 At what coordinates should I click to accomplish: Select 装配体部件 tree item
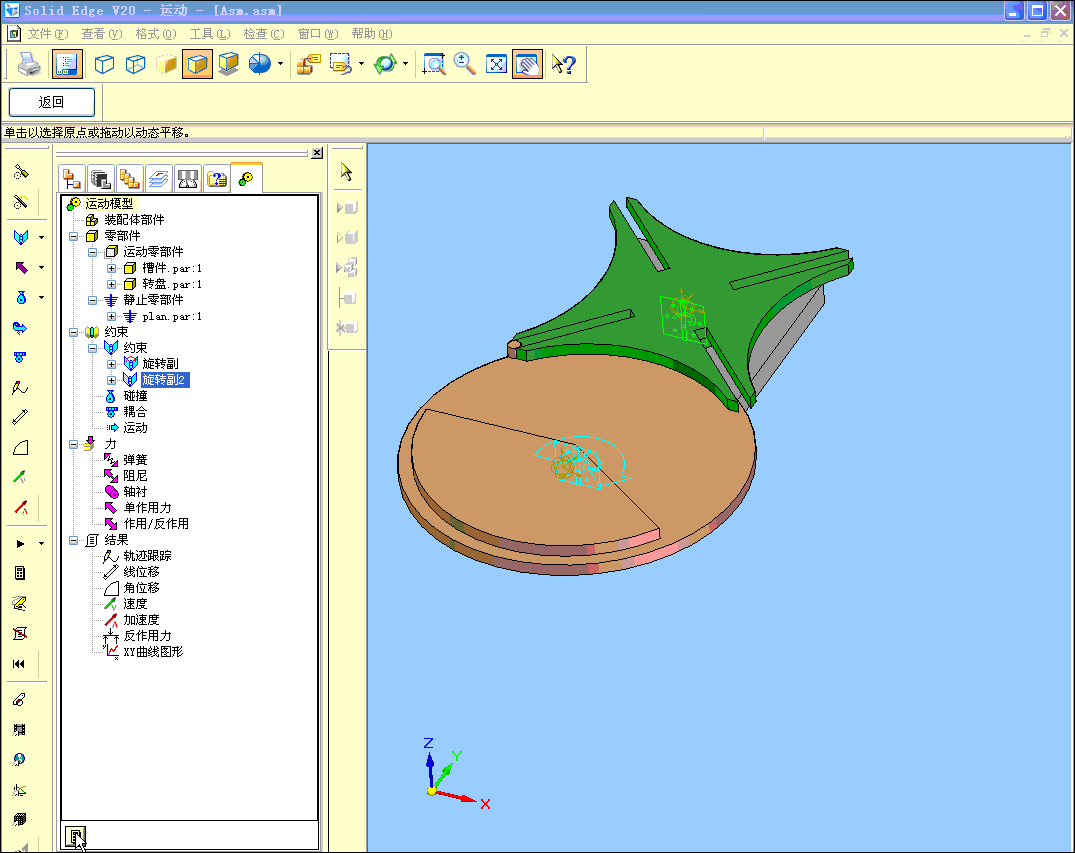pyautogui.click(x=134, y=219)
